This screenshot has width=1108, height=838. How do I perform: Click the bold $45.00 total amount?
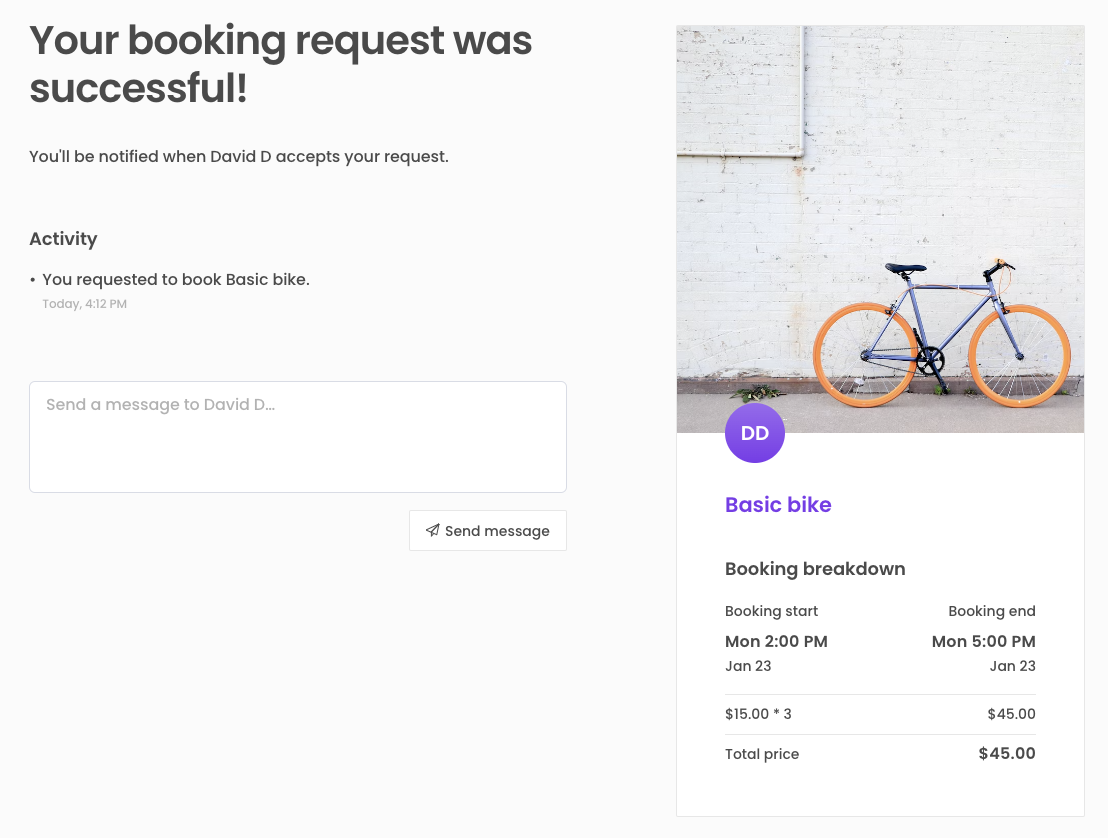(x=1006, y=754)
